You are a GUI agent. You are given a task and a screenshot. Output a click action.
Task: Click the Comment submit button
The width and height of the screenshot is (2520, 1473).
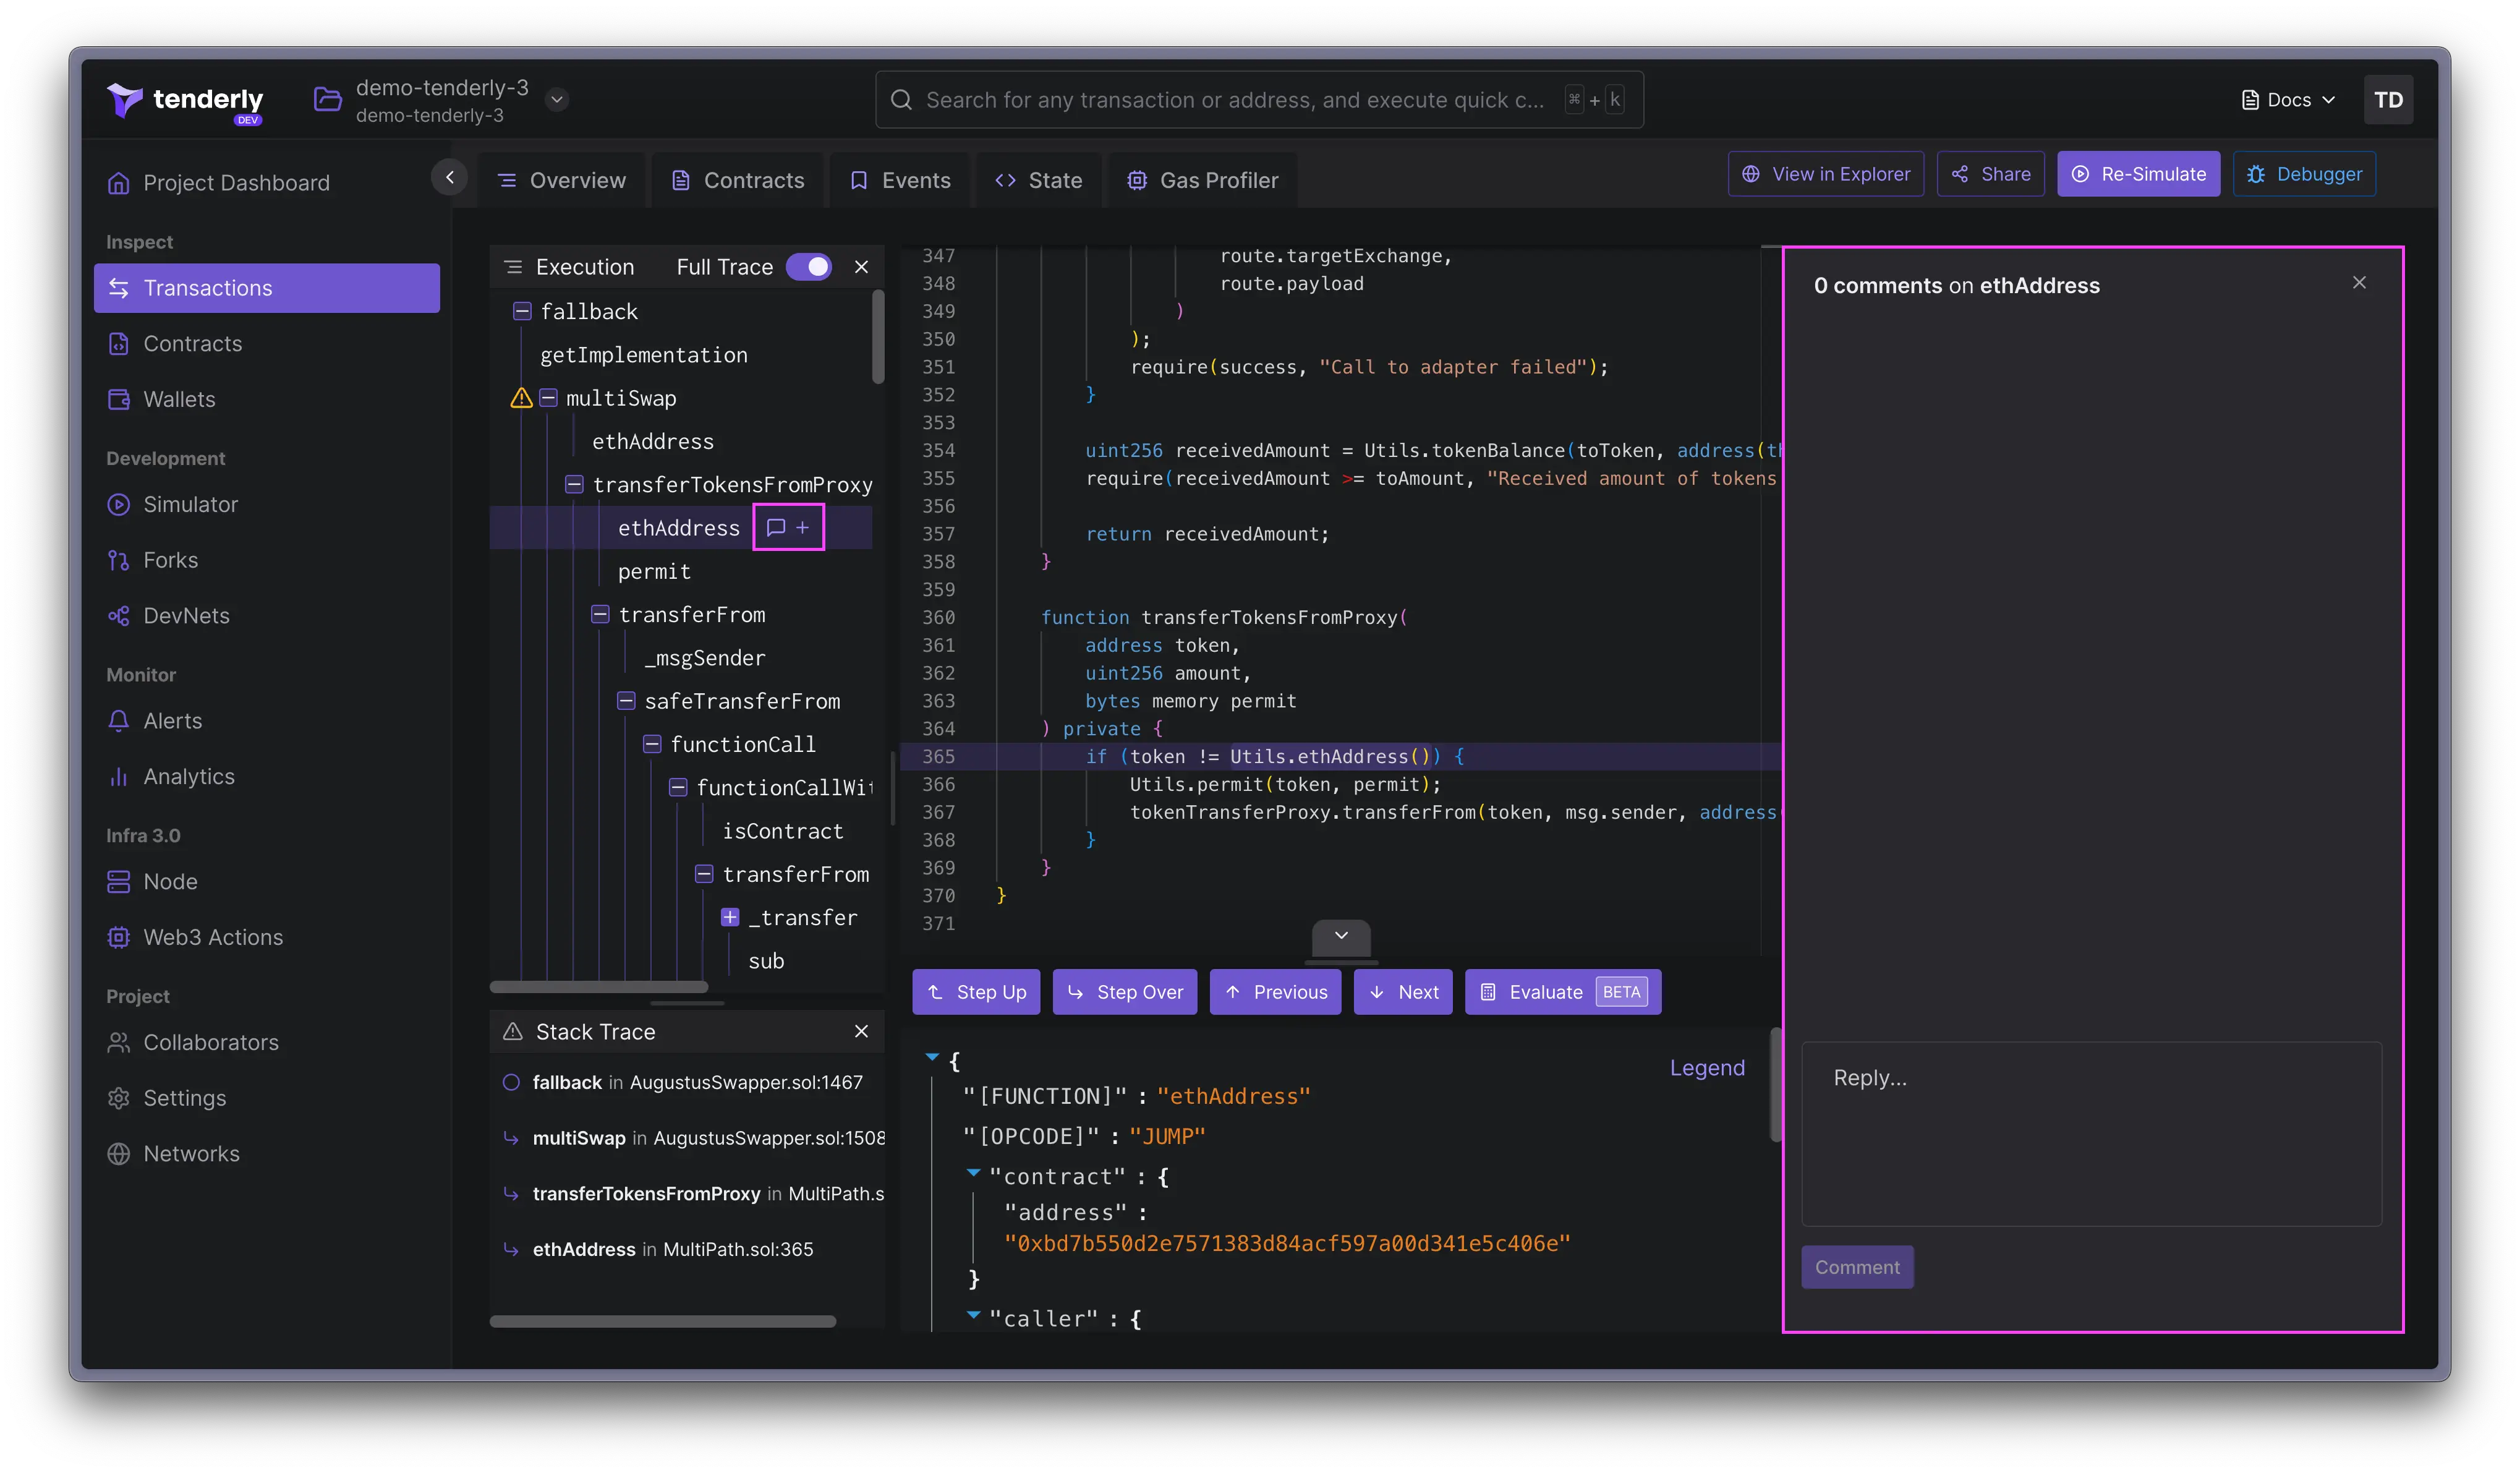point(1857,1268)
